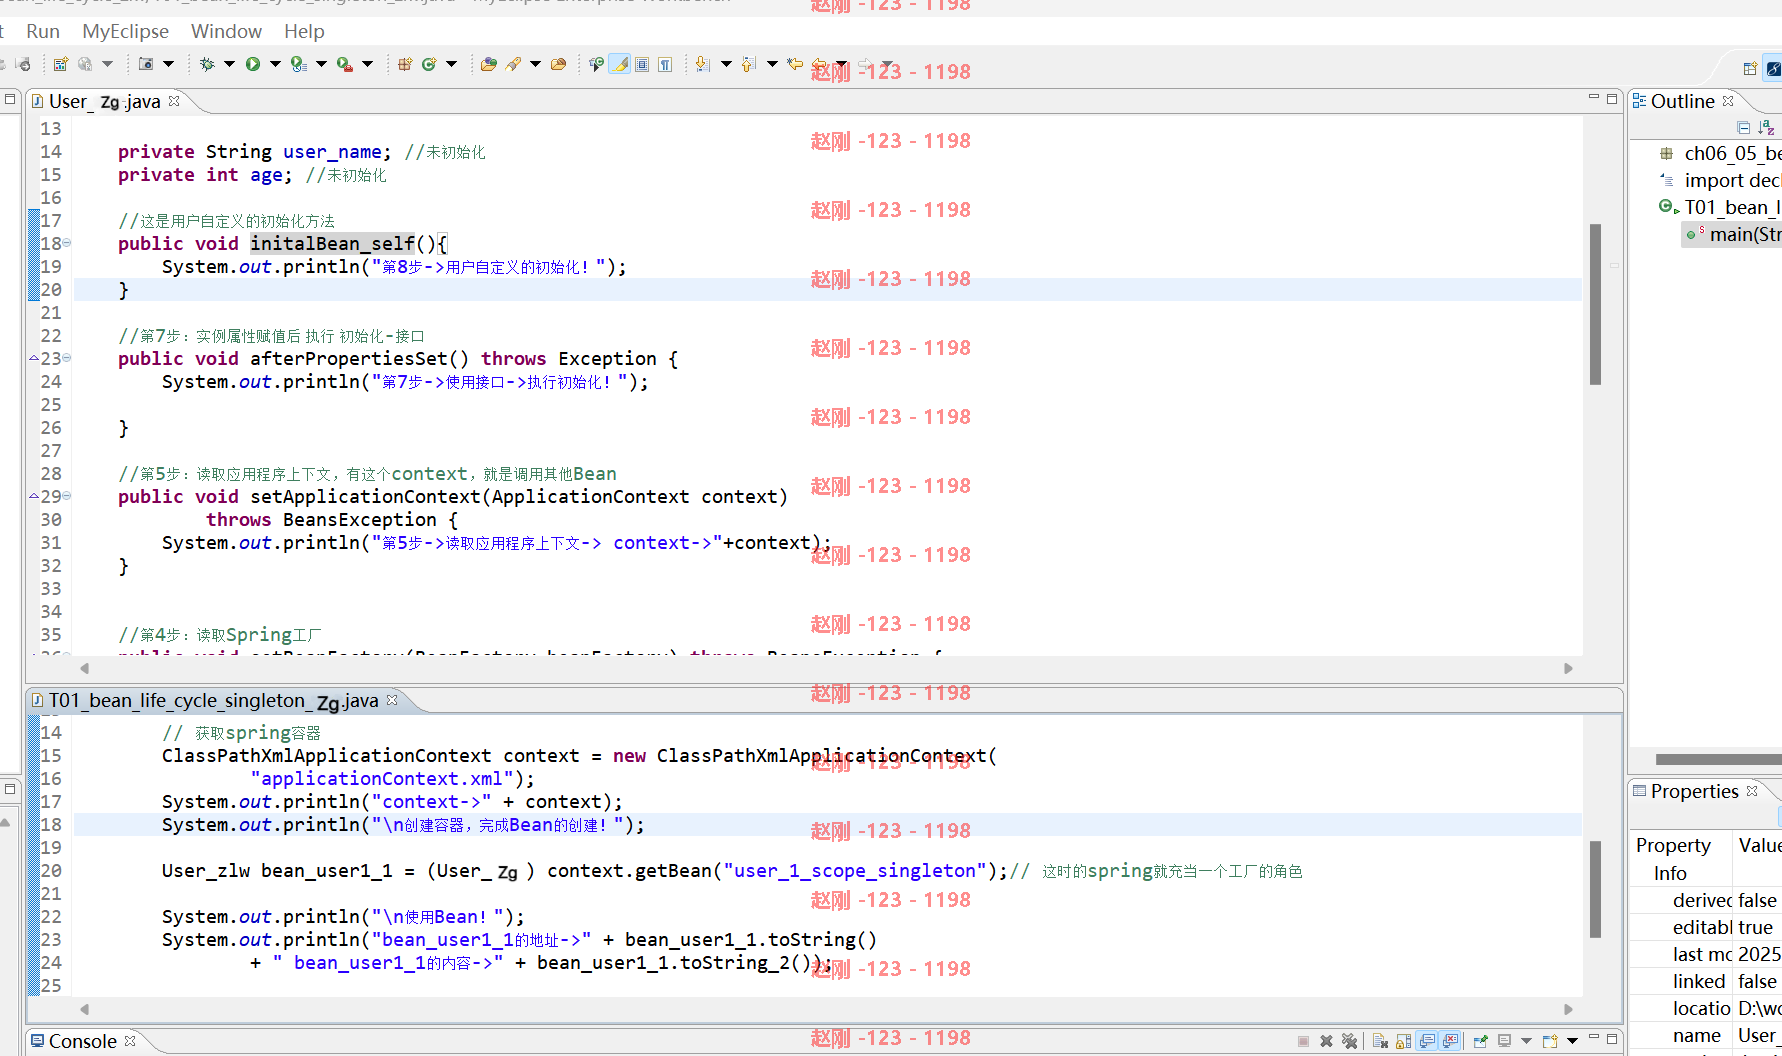Click the Back navigation arrow icon

pyautogui.click(x=819, y=64)
